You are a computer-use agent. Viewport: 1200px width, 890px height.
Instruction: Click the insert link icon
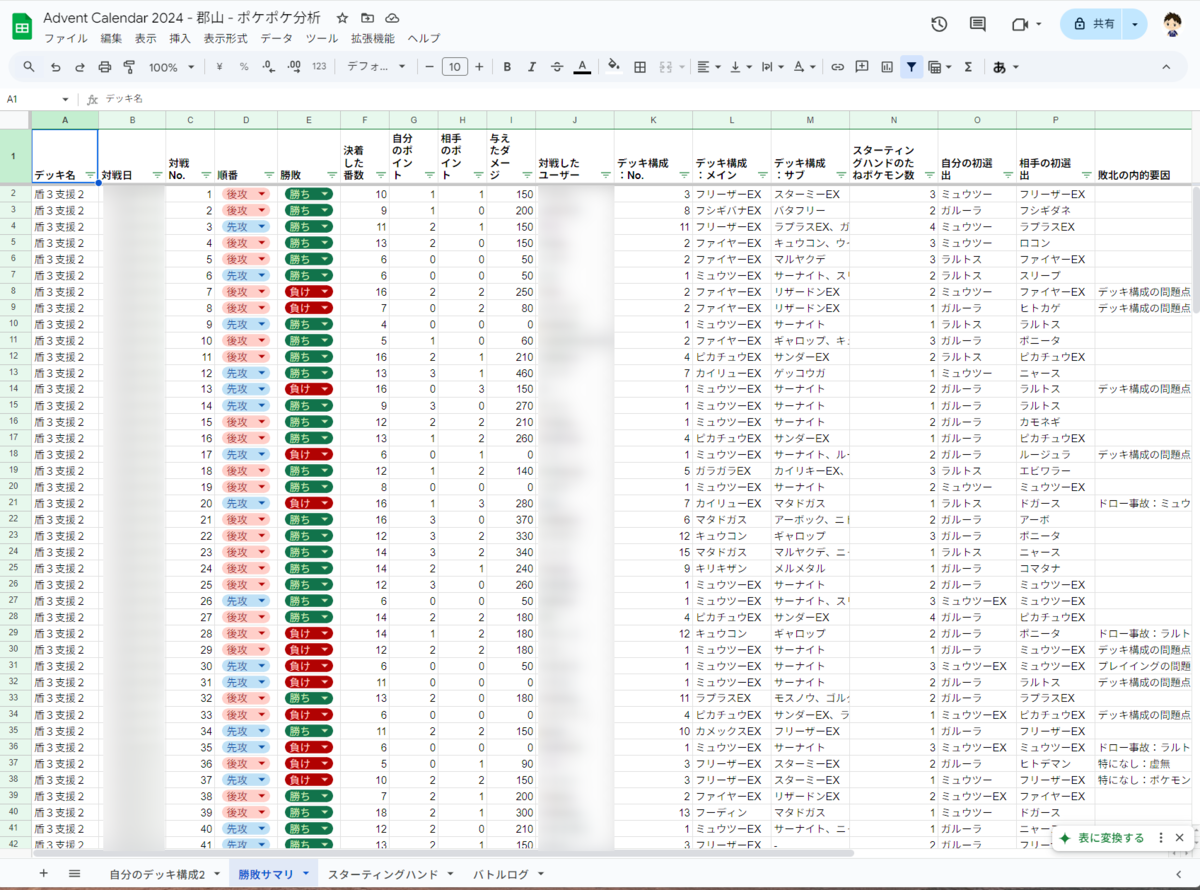click(x=837, y=67)
